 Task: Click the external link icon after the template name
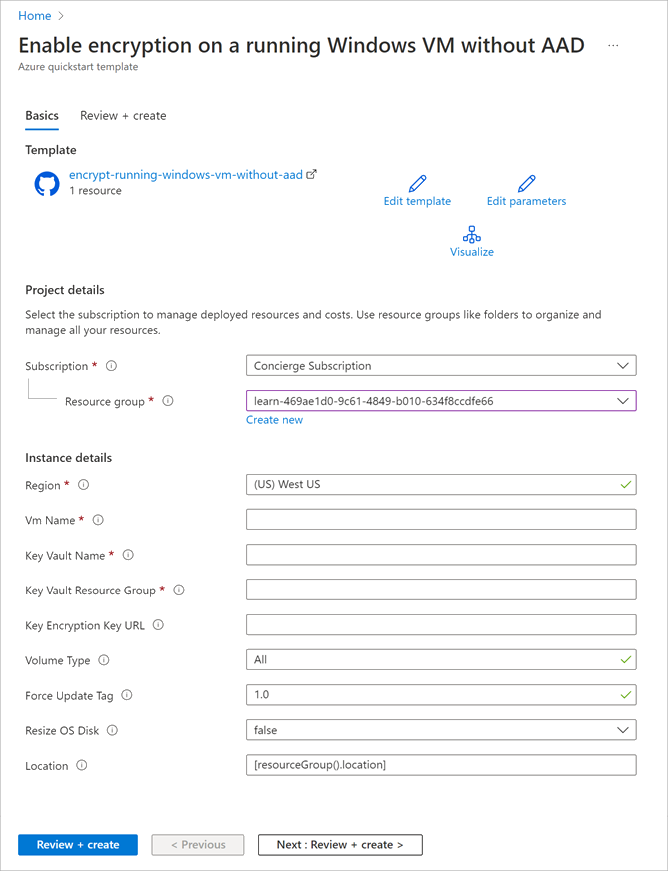pos(312,174)
